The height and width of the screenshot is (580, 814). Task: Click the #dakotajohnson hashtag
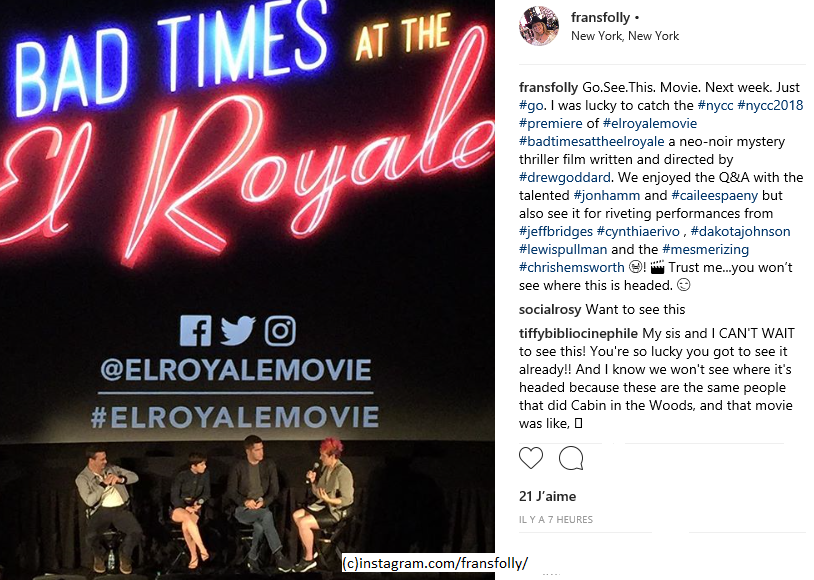[740, 231]
